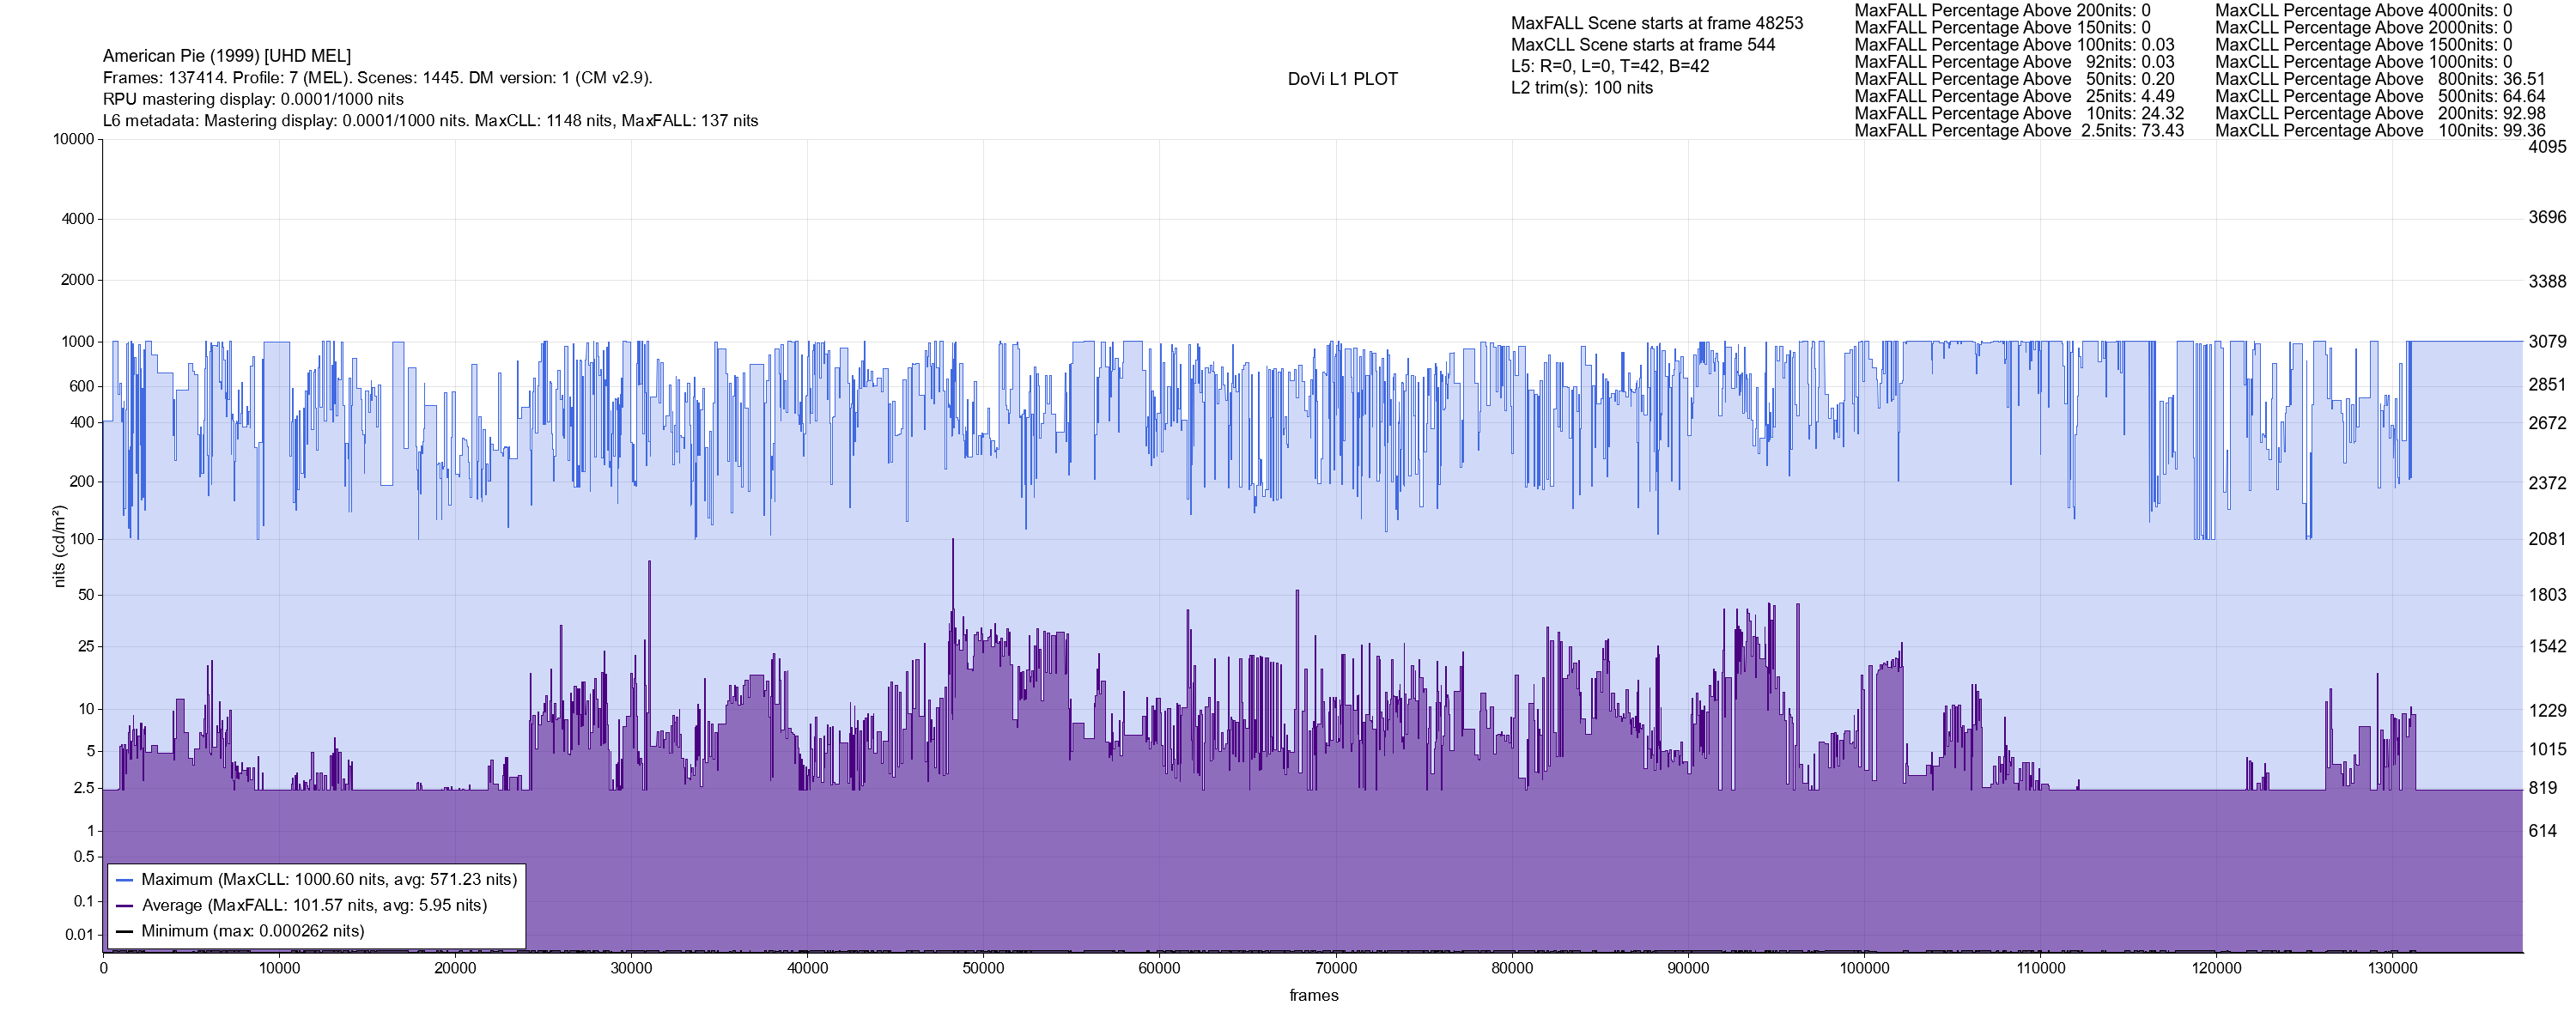Click the 'L2 trim(s): 100 nits' text

tap(1581, 88)
